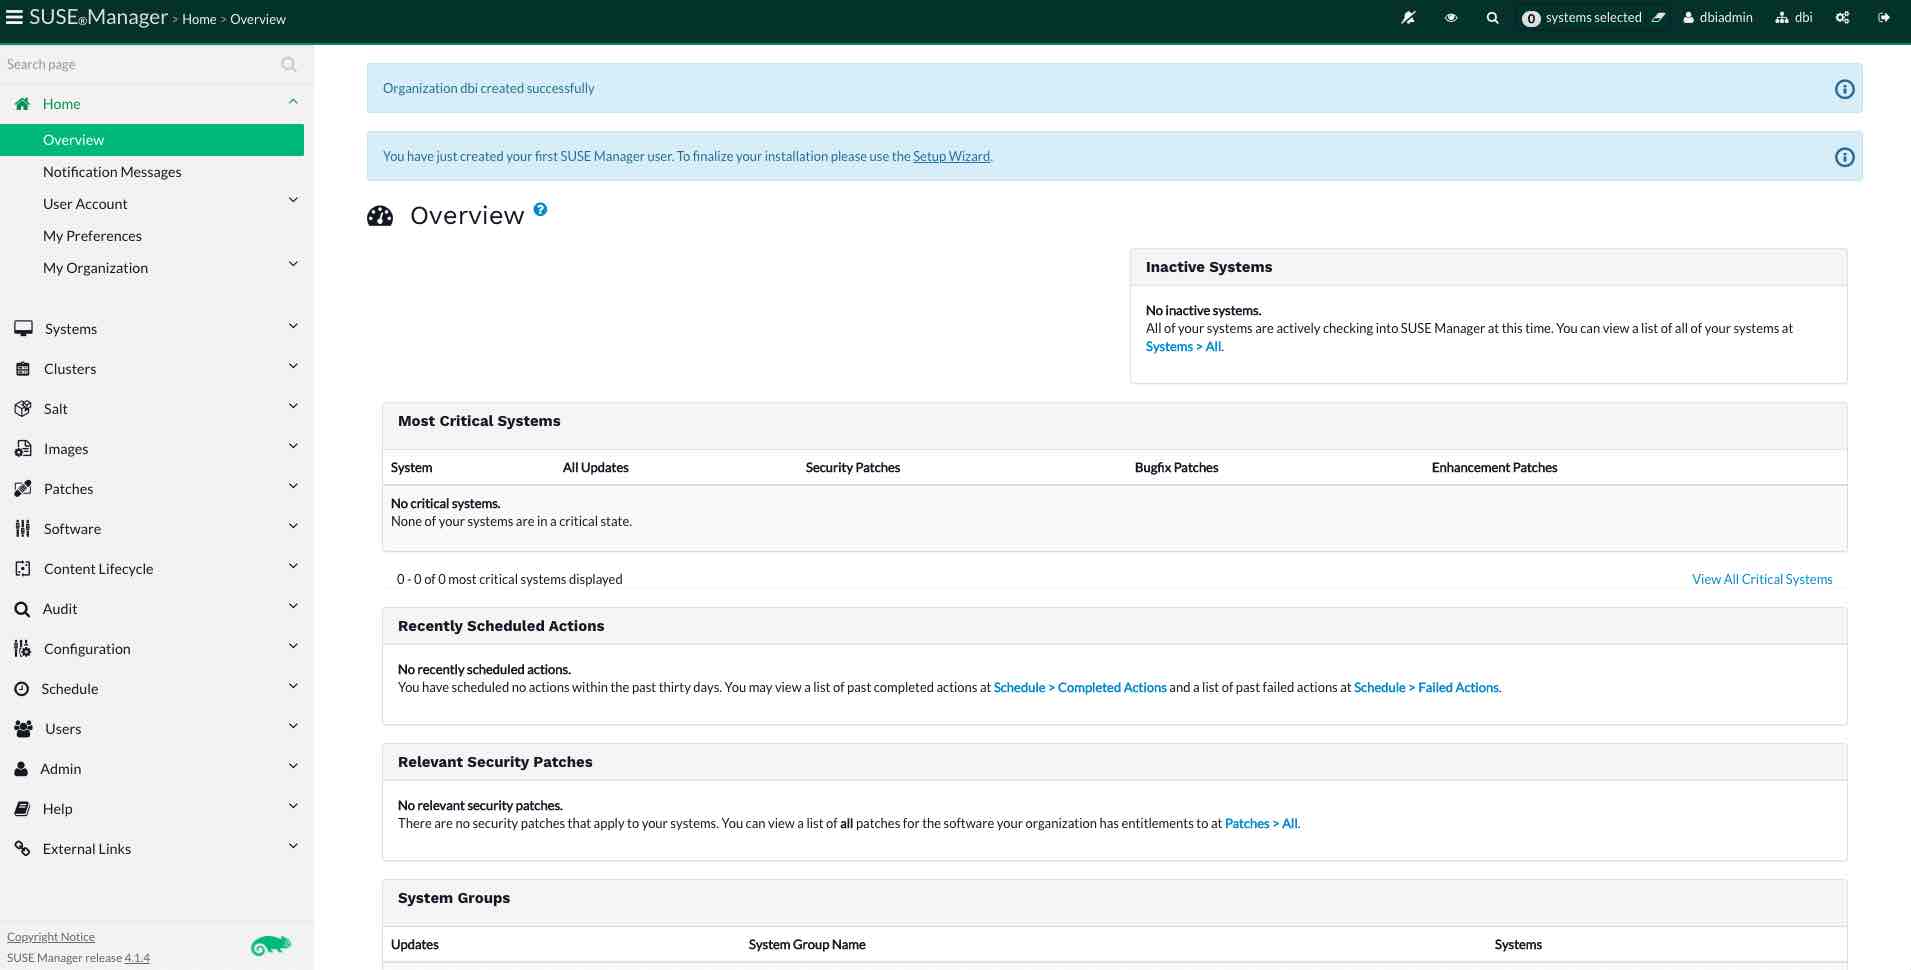Click the Audit magnifier icon
Viewport: 1911px width, 970px height.
click(22, 609)
